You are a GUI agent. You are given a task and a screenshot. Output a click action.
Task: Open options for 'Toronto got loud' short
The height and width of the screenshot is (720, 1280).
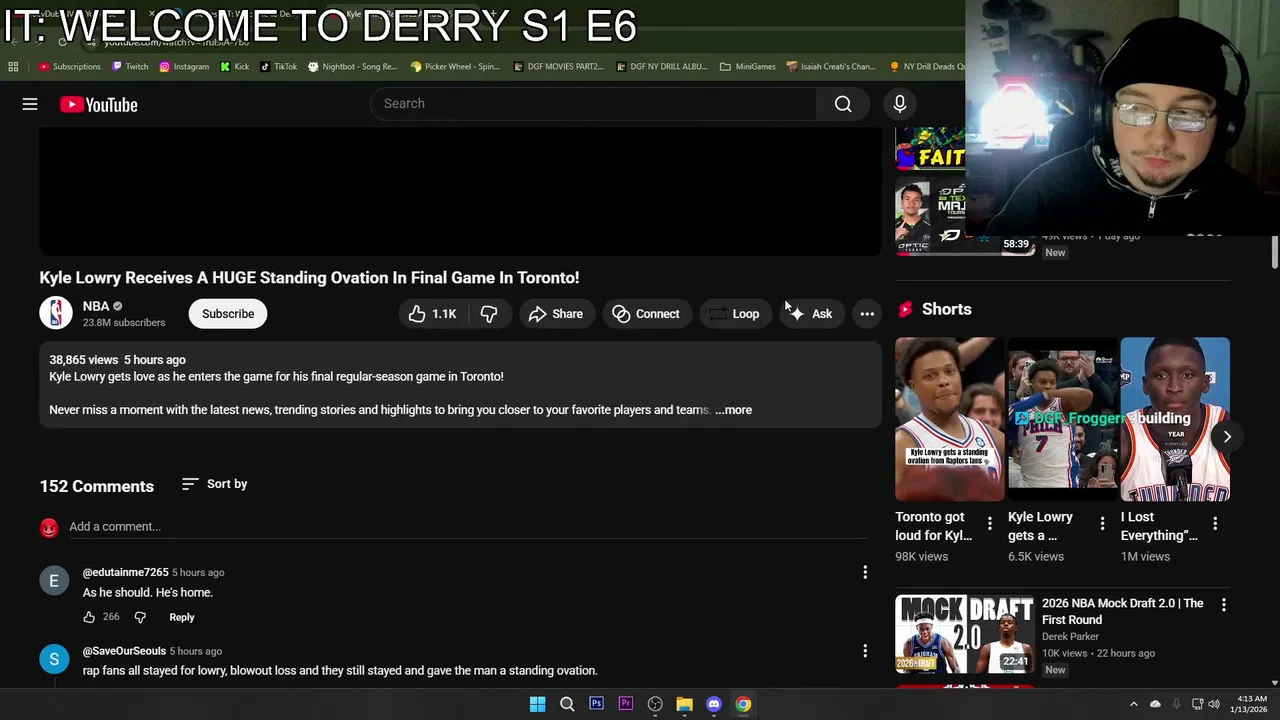point(990,523)
